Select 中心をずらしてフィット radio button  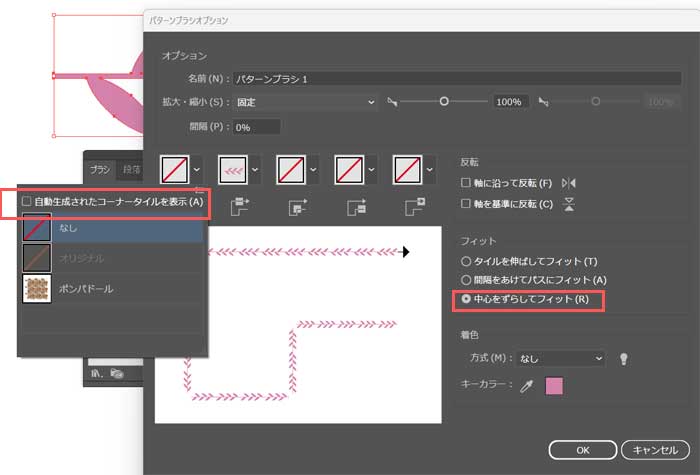(x=466, y=299)
